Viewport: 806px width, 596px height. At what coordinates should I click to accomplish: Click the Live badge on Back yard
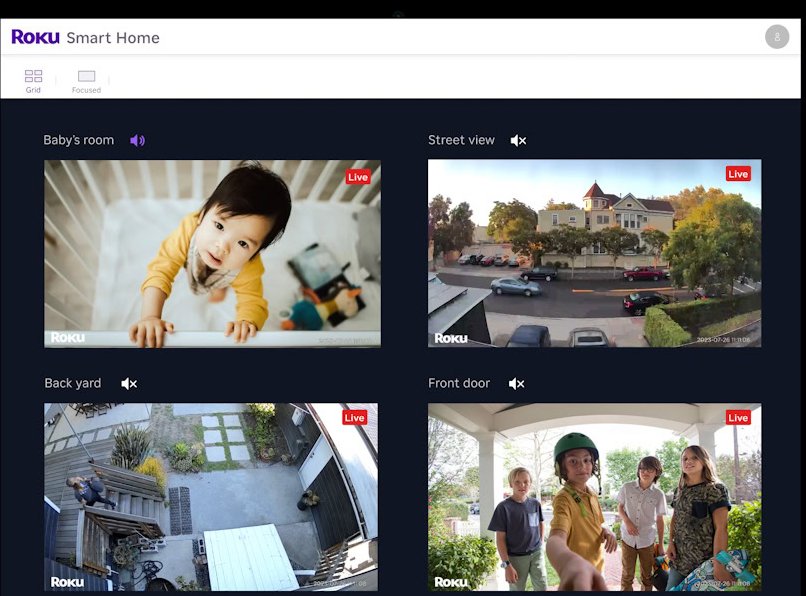pyautogui.click(x=355, y=418)
